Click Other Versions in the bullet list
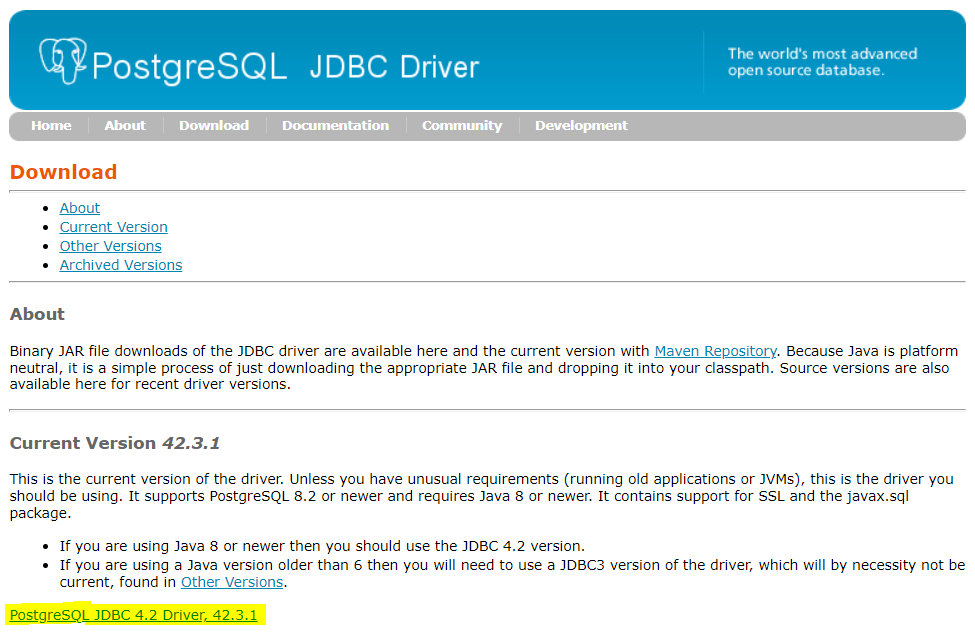This screenshot has height=638, width=975. 110,246
